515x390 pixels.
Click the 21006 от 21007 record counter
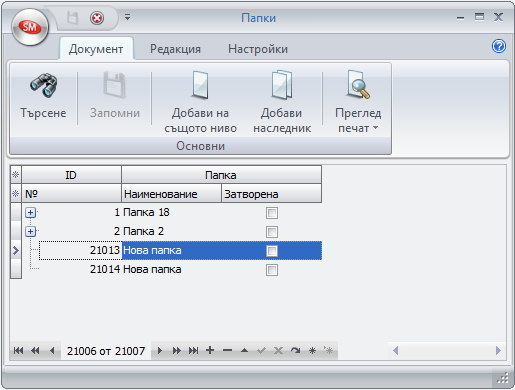(106, 351)
